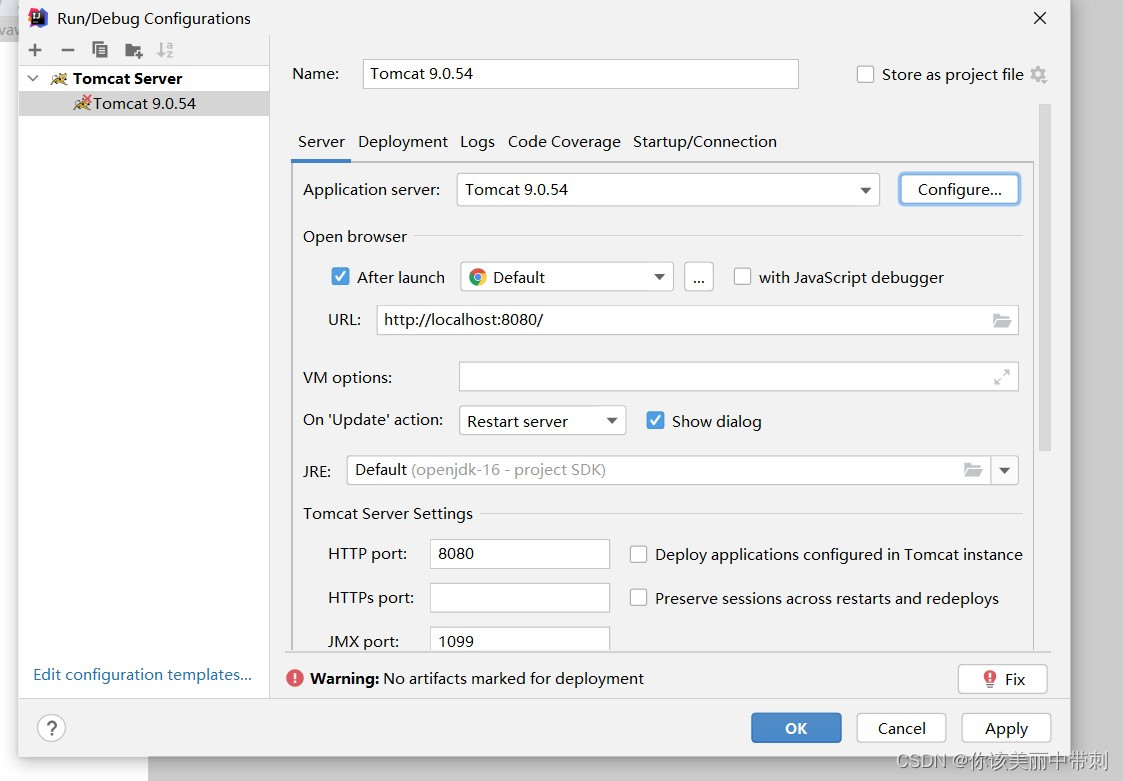Click the 'Tomcat Server Settings' section heading
Screen dimensions: 1123x781
pos(387,514)
